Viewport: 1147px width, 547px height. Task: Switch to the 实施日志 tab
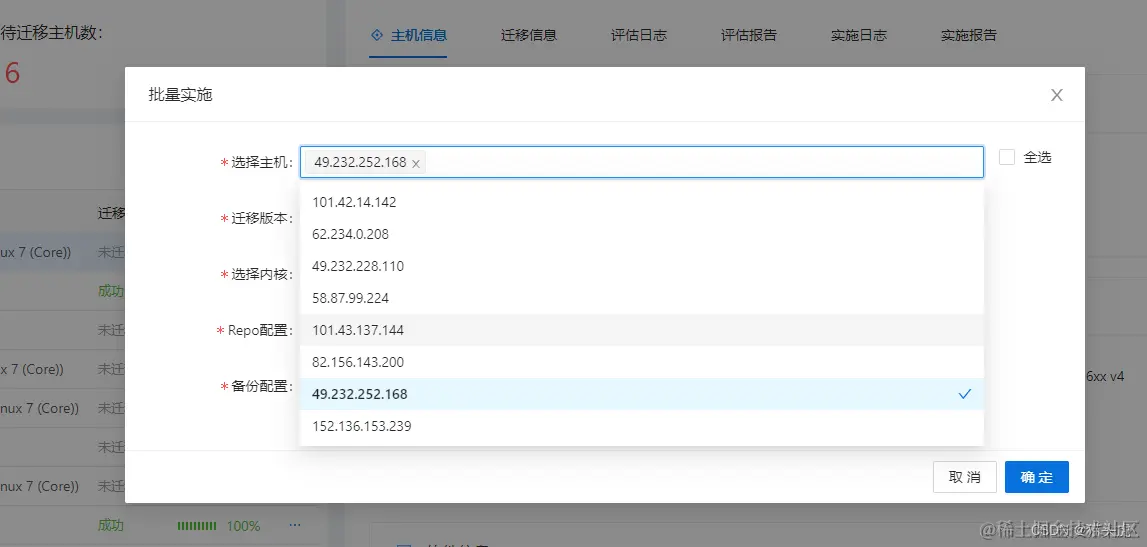tap(859, 35)
